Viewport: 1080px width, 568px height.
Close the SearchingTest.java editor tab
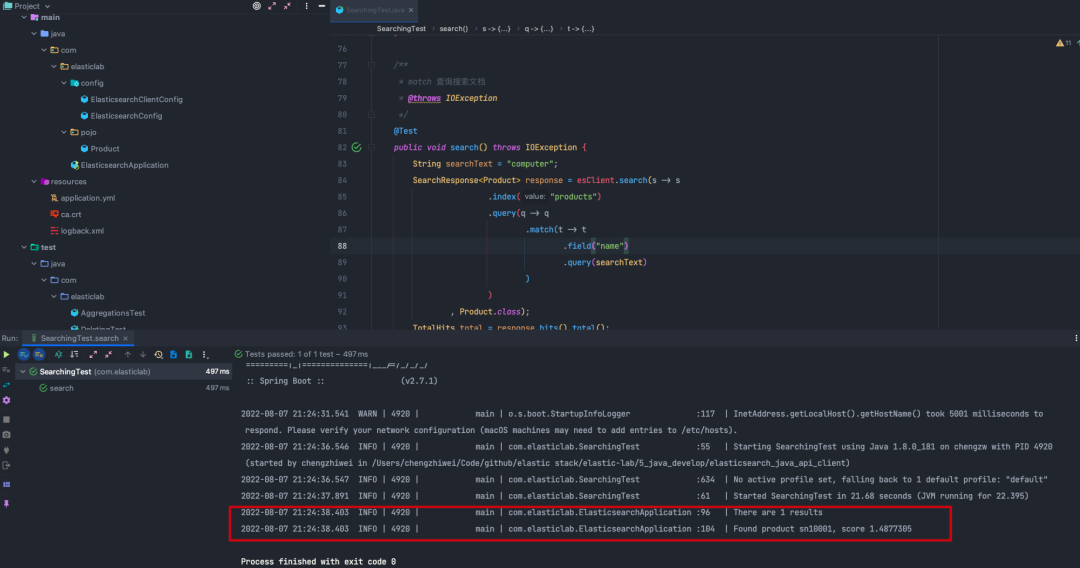coord(411,10)
